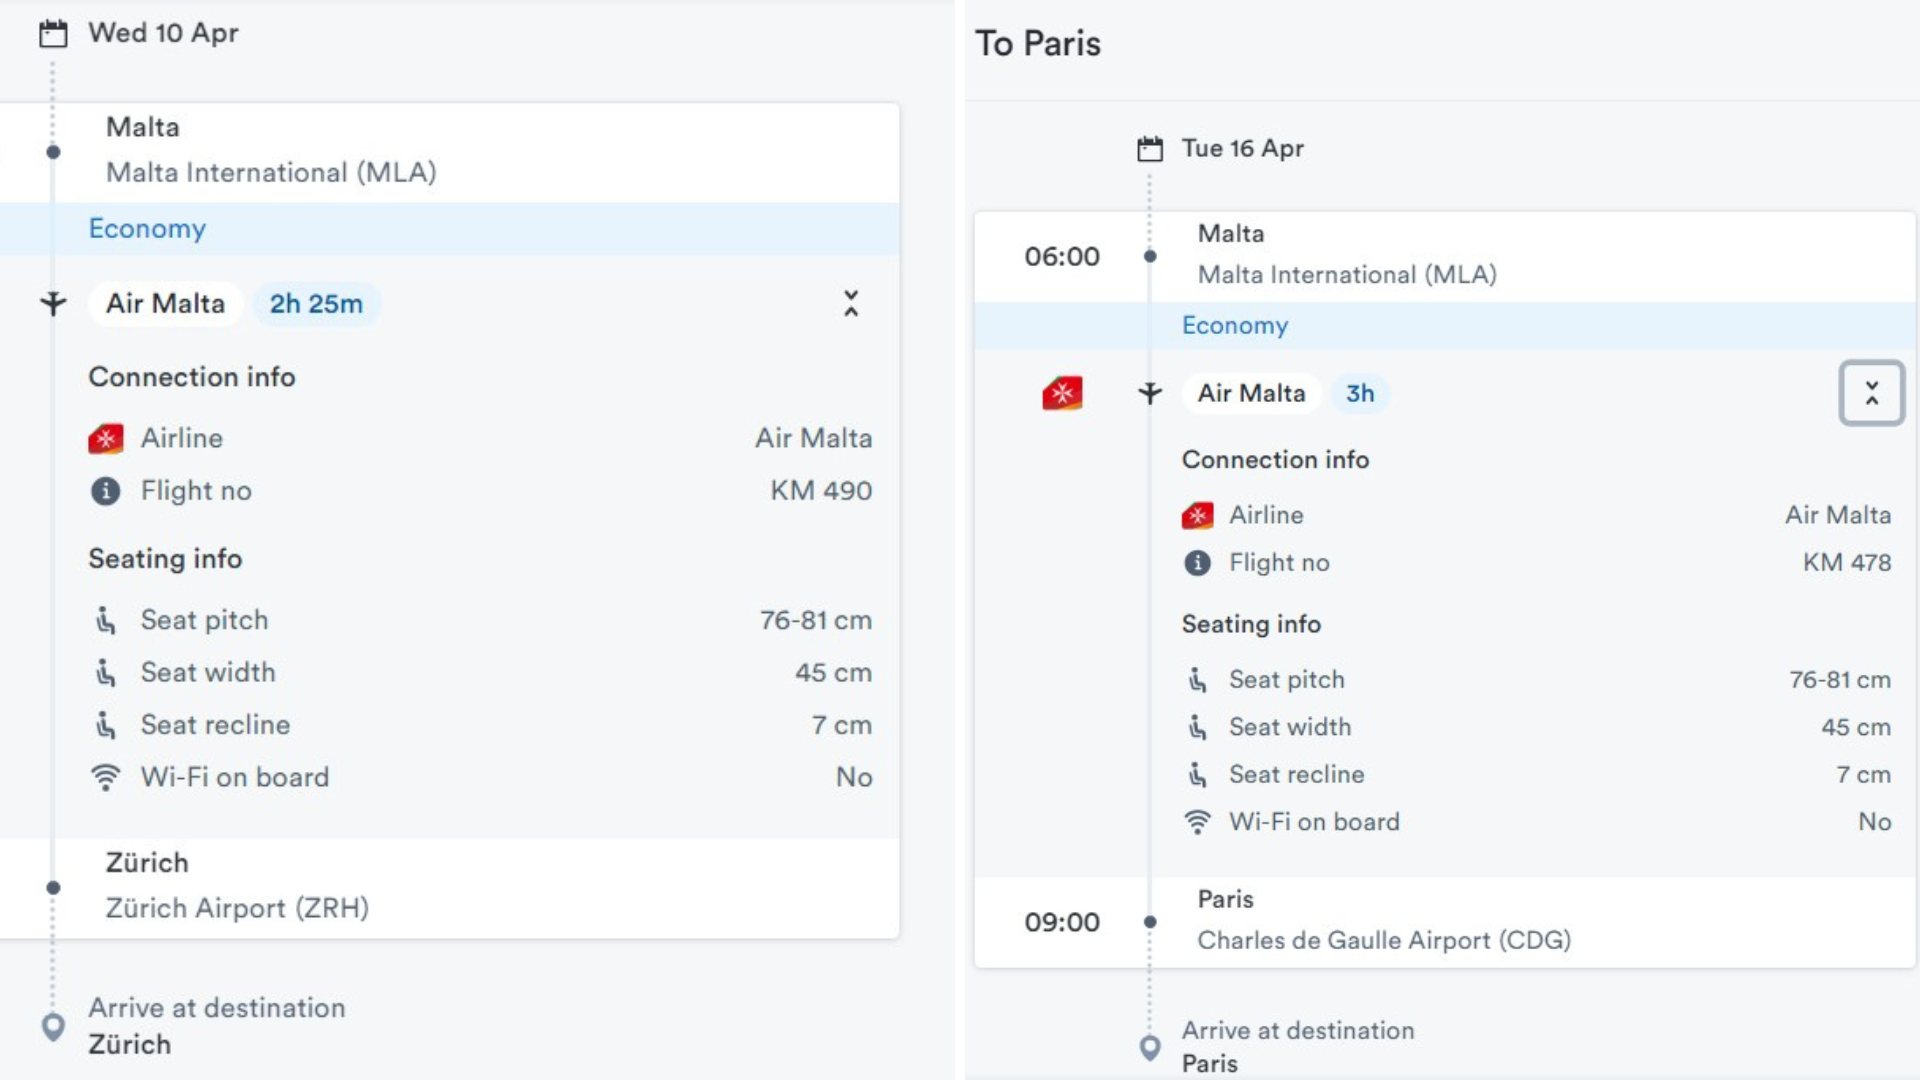Click the large Air Malta logo left of timeline
The image size is (1920, 1080).
[x=1062, y=393]
